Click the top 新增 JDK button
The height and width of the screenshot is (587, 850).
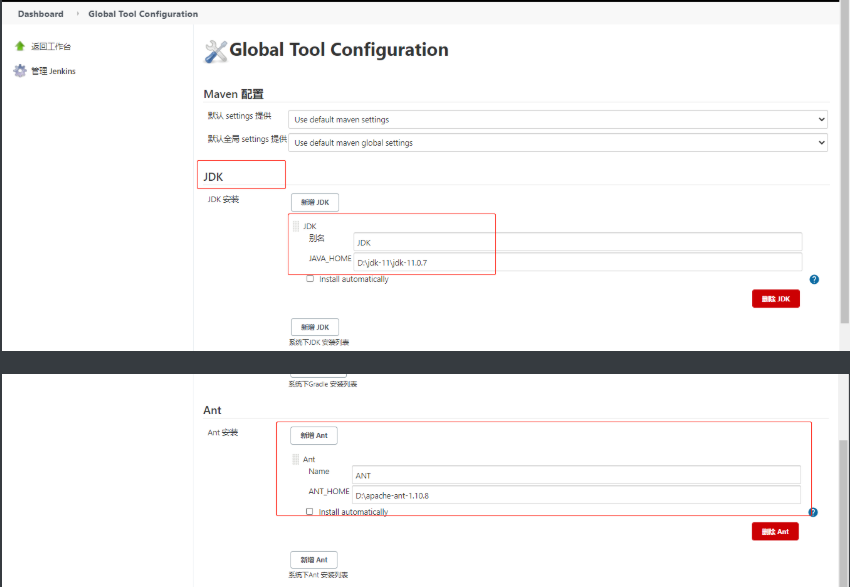pyautogui.click(x=315, y=202)
